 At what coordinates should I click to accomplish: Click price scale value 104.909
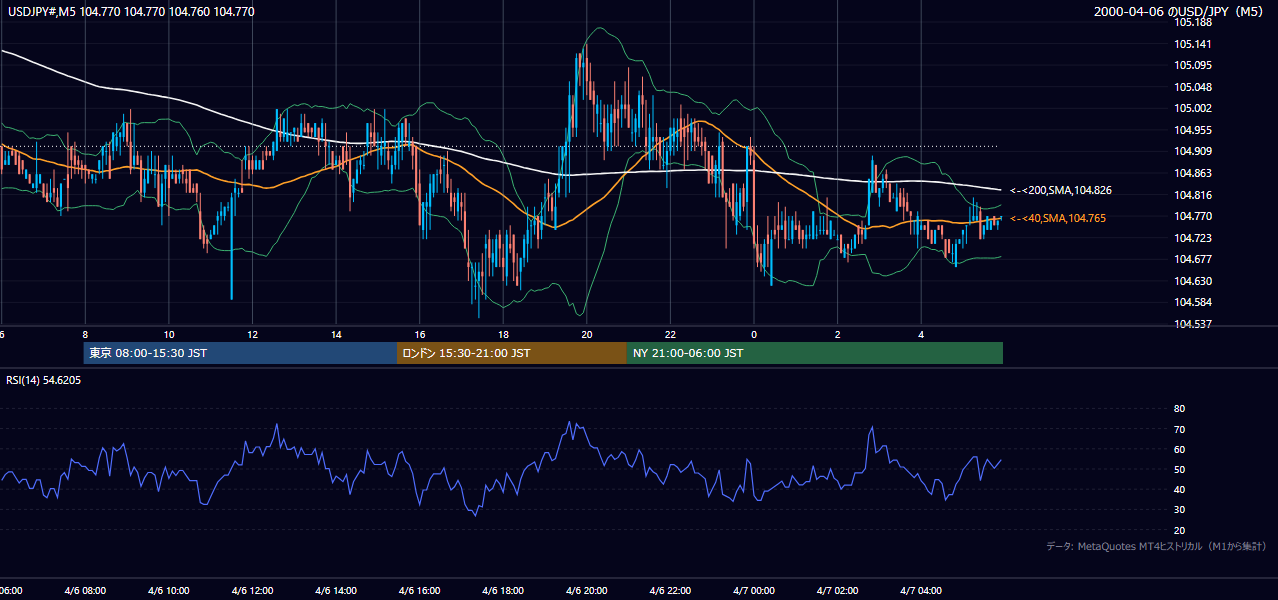tap(1192, 152)
